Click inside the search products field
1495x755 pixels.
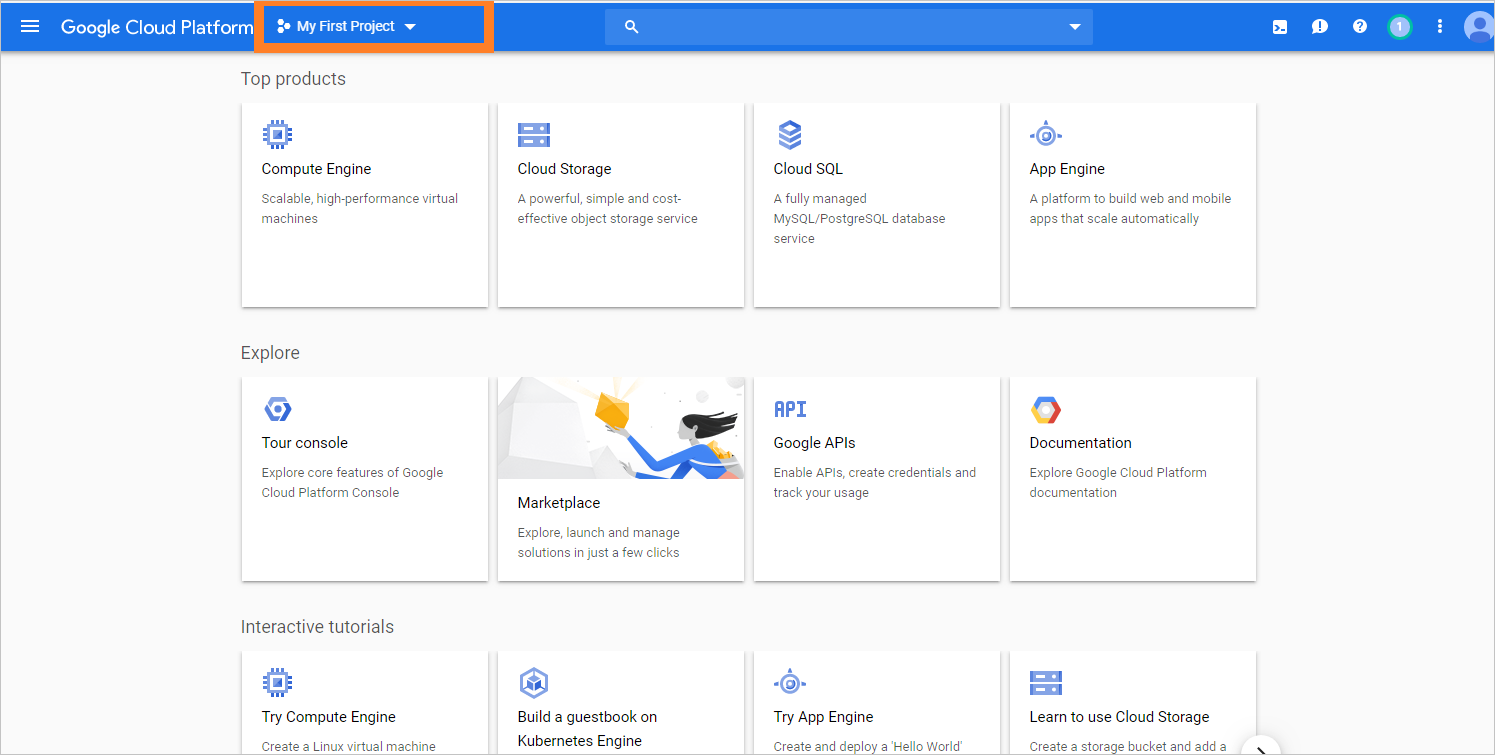pos(848,27)
